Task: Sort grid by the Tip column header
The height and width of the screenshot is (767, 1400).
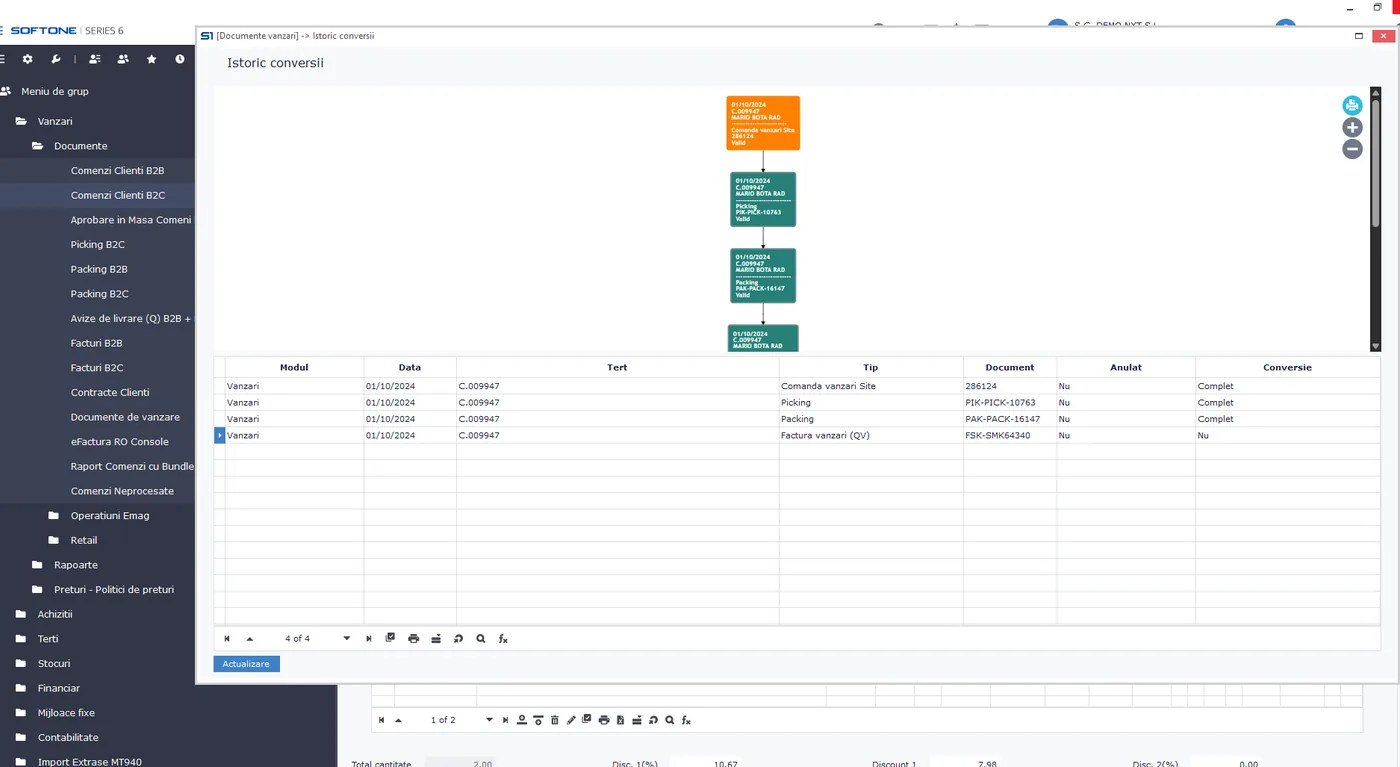Action: pyautogui.click(x=871, y=367)
